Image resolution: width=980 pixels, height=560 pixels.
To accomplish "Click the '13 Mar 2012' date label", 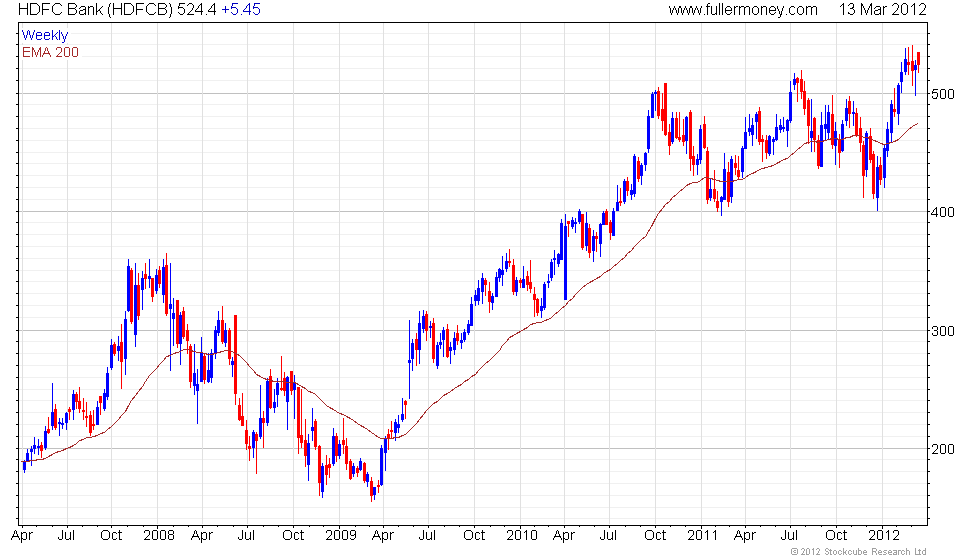I will tap(882, 10).
